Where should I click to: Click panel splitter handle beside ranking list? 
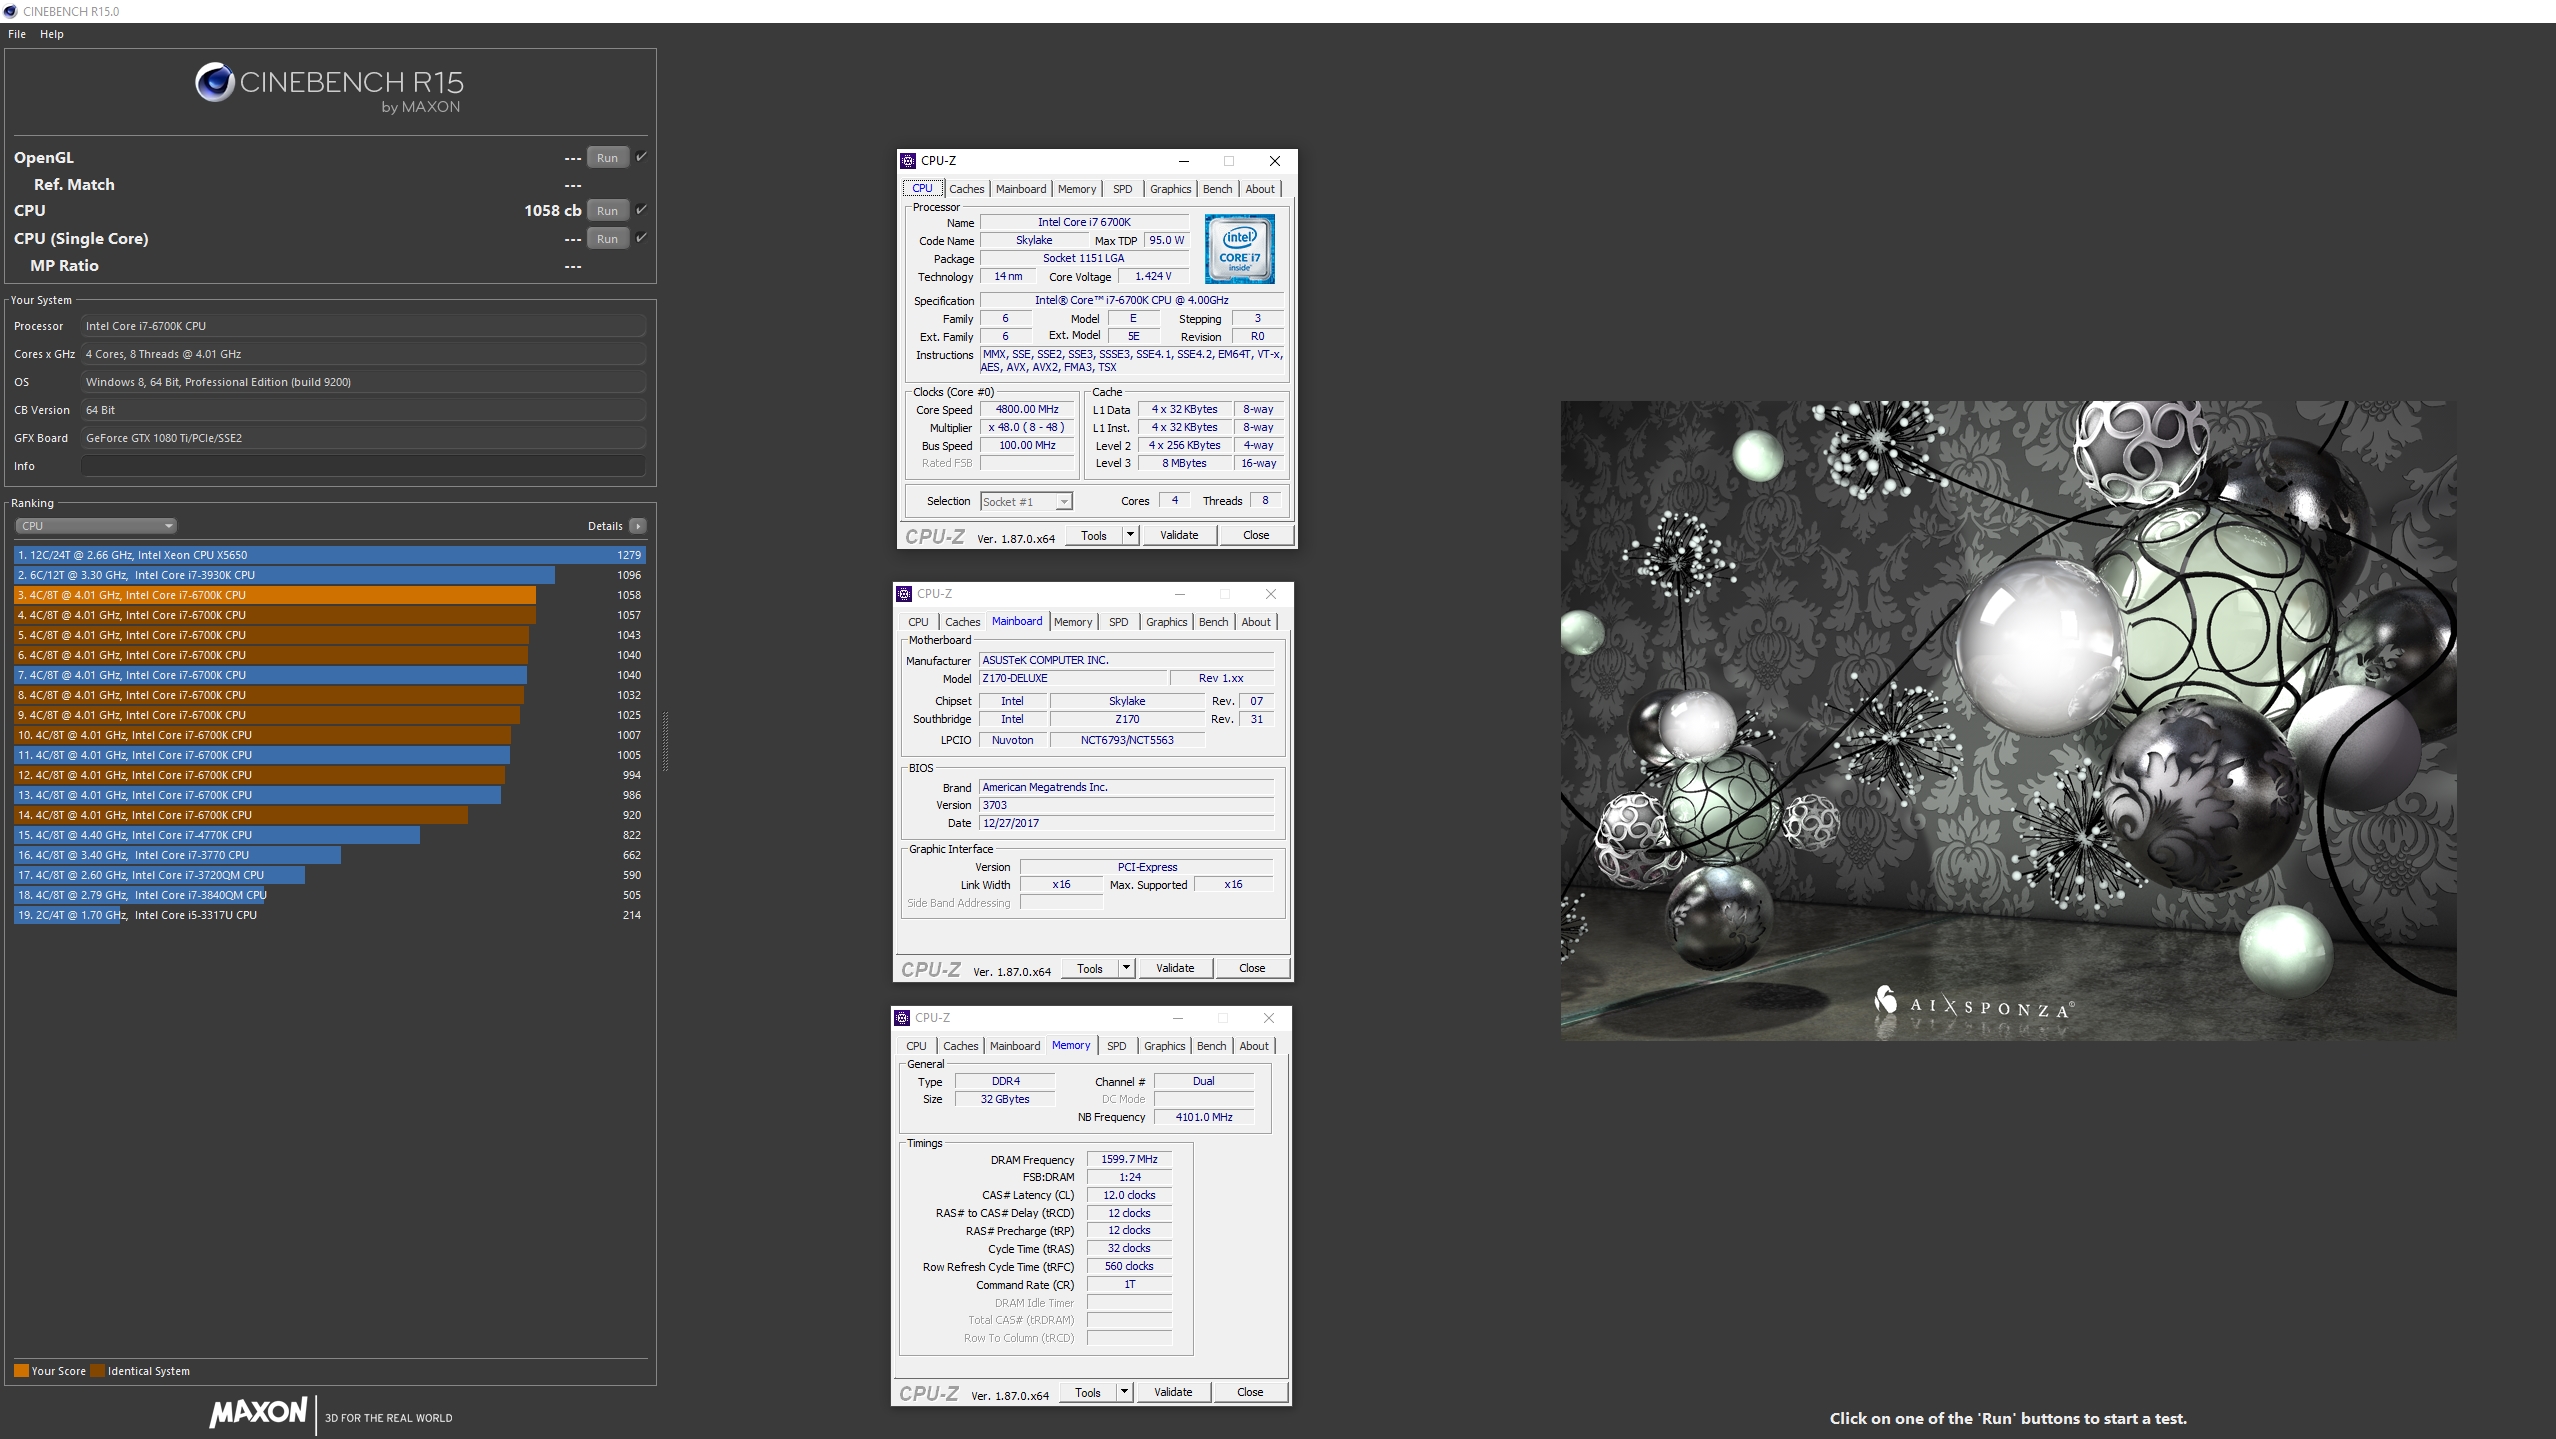point(665,741)
